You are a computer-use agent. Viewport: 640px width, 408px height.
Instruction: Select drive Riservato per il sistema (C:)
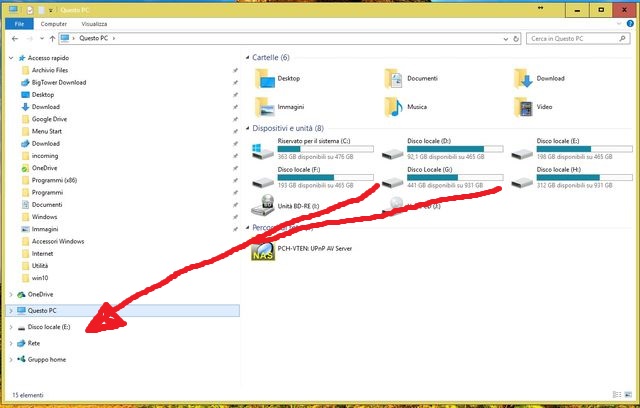pos(313,149)
